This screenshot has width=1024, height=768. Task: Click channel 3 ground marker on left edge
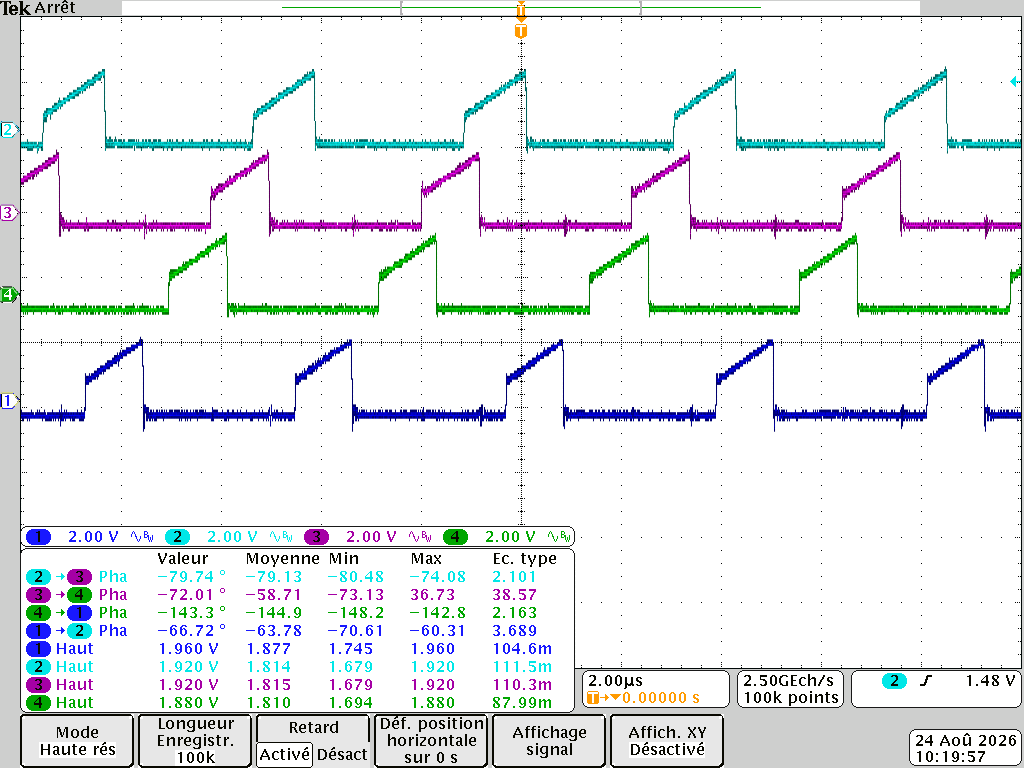8,212
